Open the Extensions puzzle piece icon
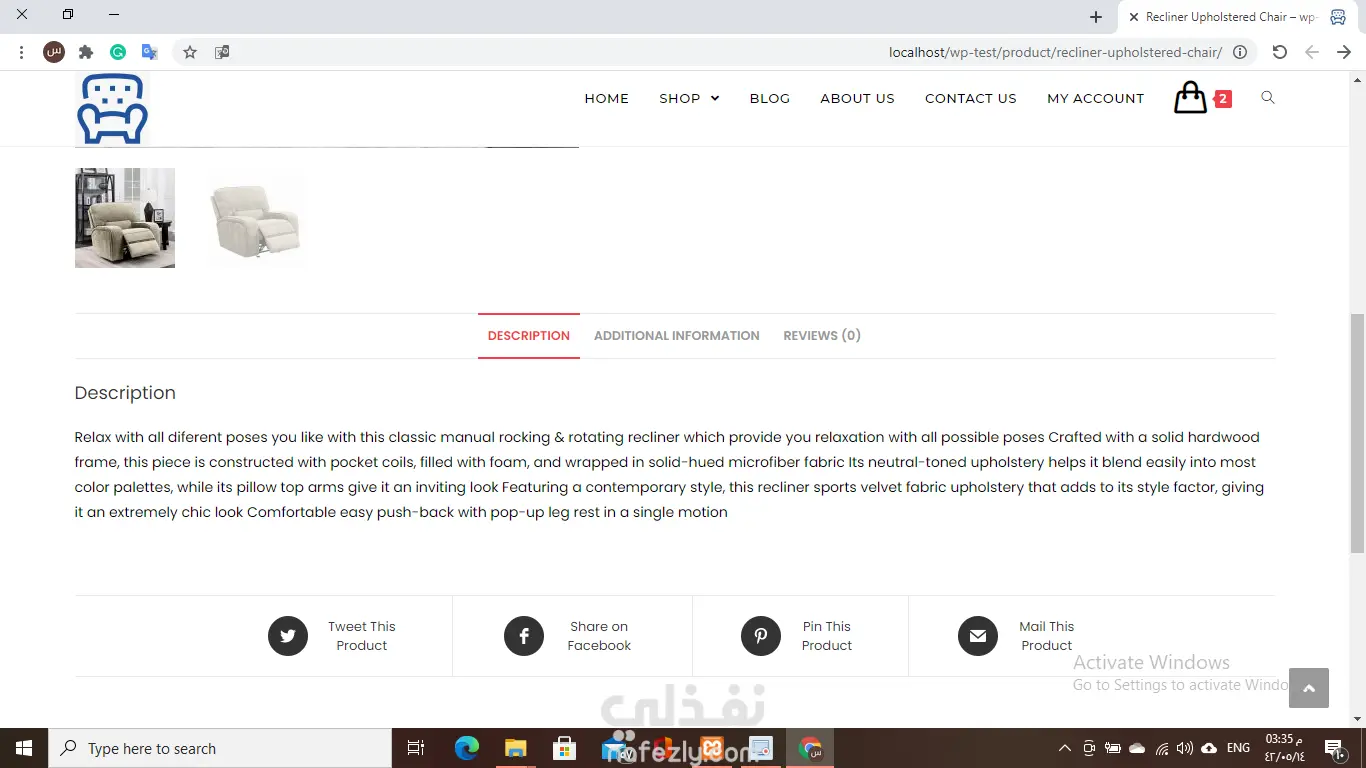This screenshot has height=768, width=1366. click(x=86, y=52)
